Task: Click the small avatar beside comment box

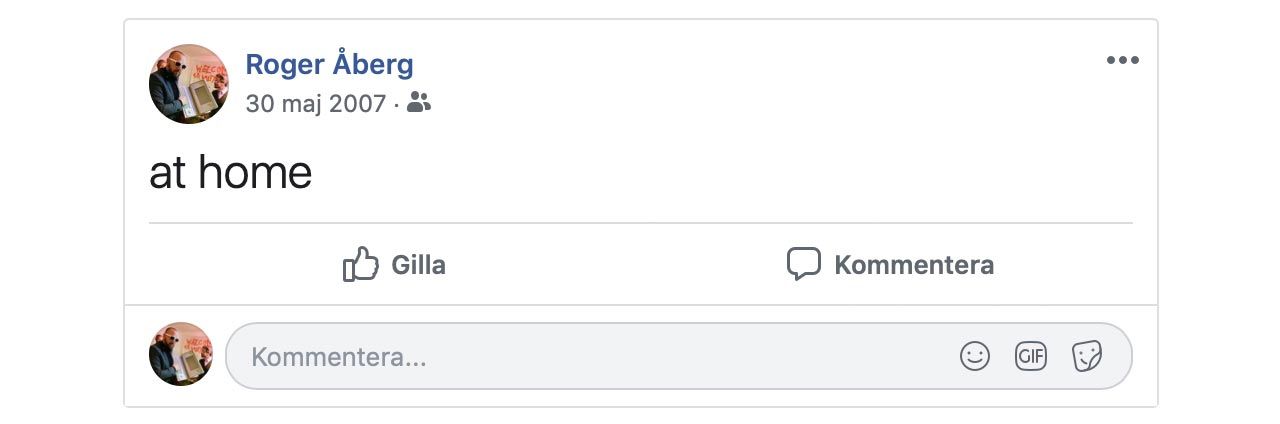Action: (181, 354)
